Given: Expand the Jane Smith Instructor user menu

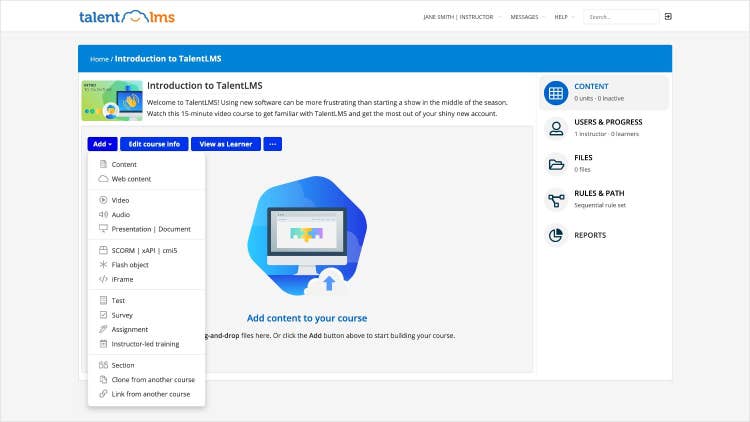Looking at the screenshot, I should pyautogui.click(x=462, y=17).
